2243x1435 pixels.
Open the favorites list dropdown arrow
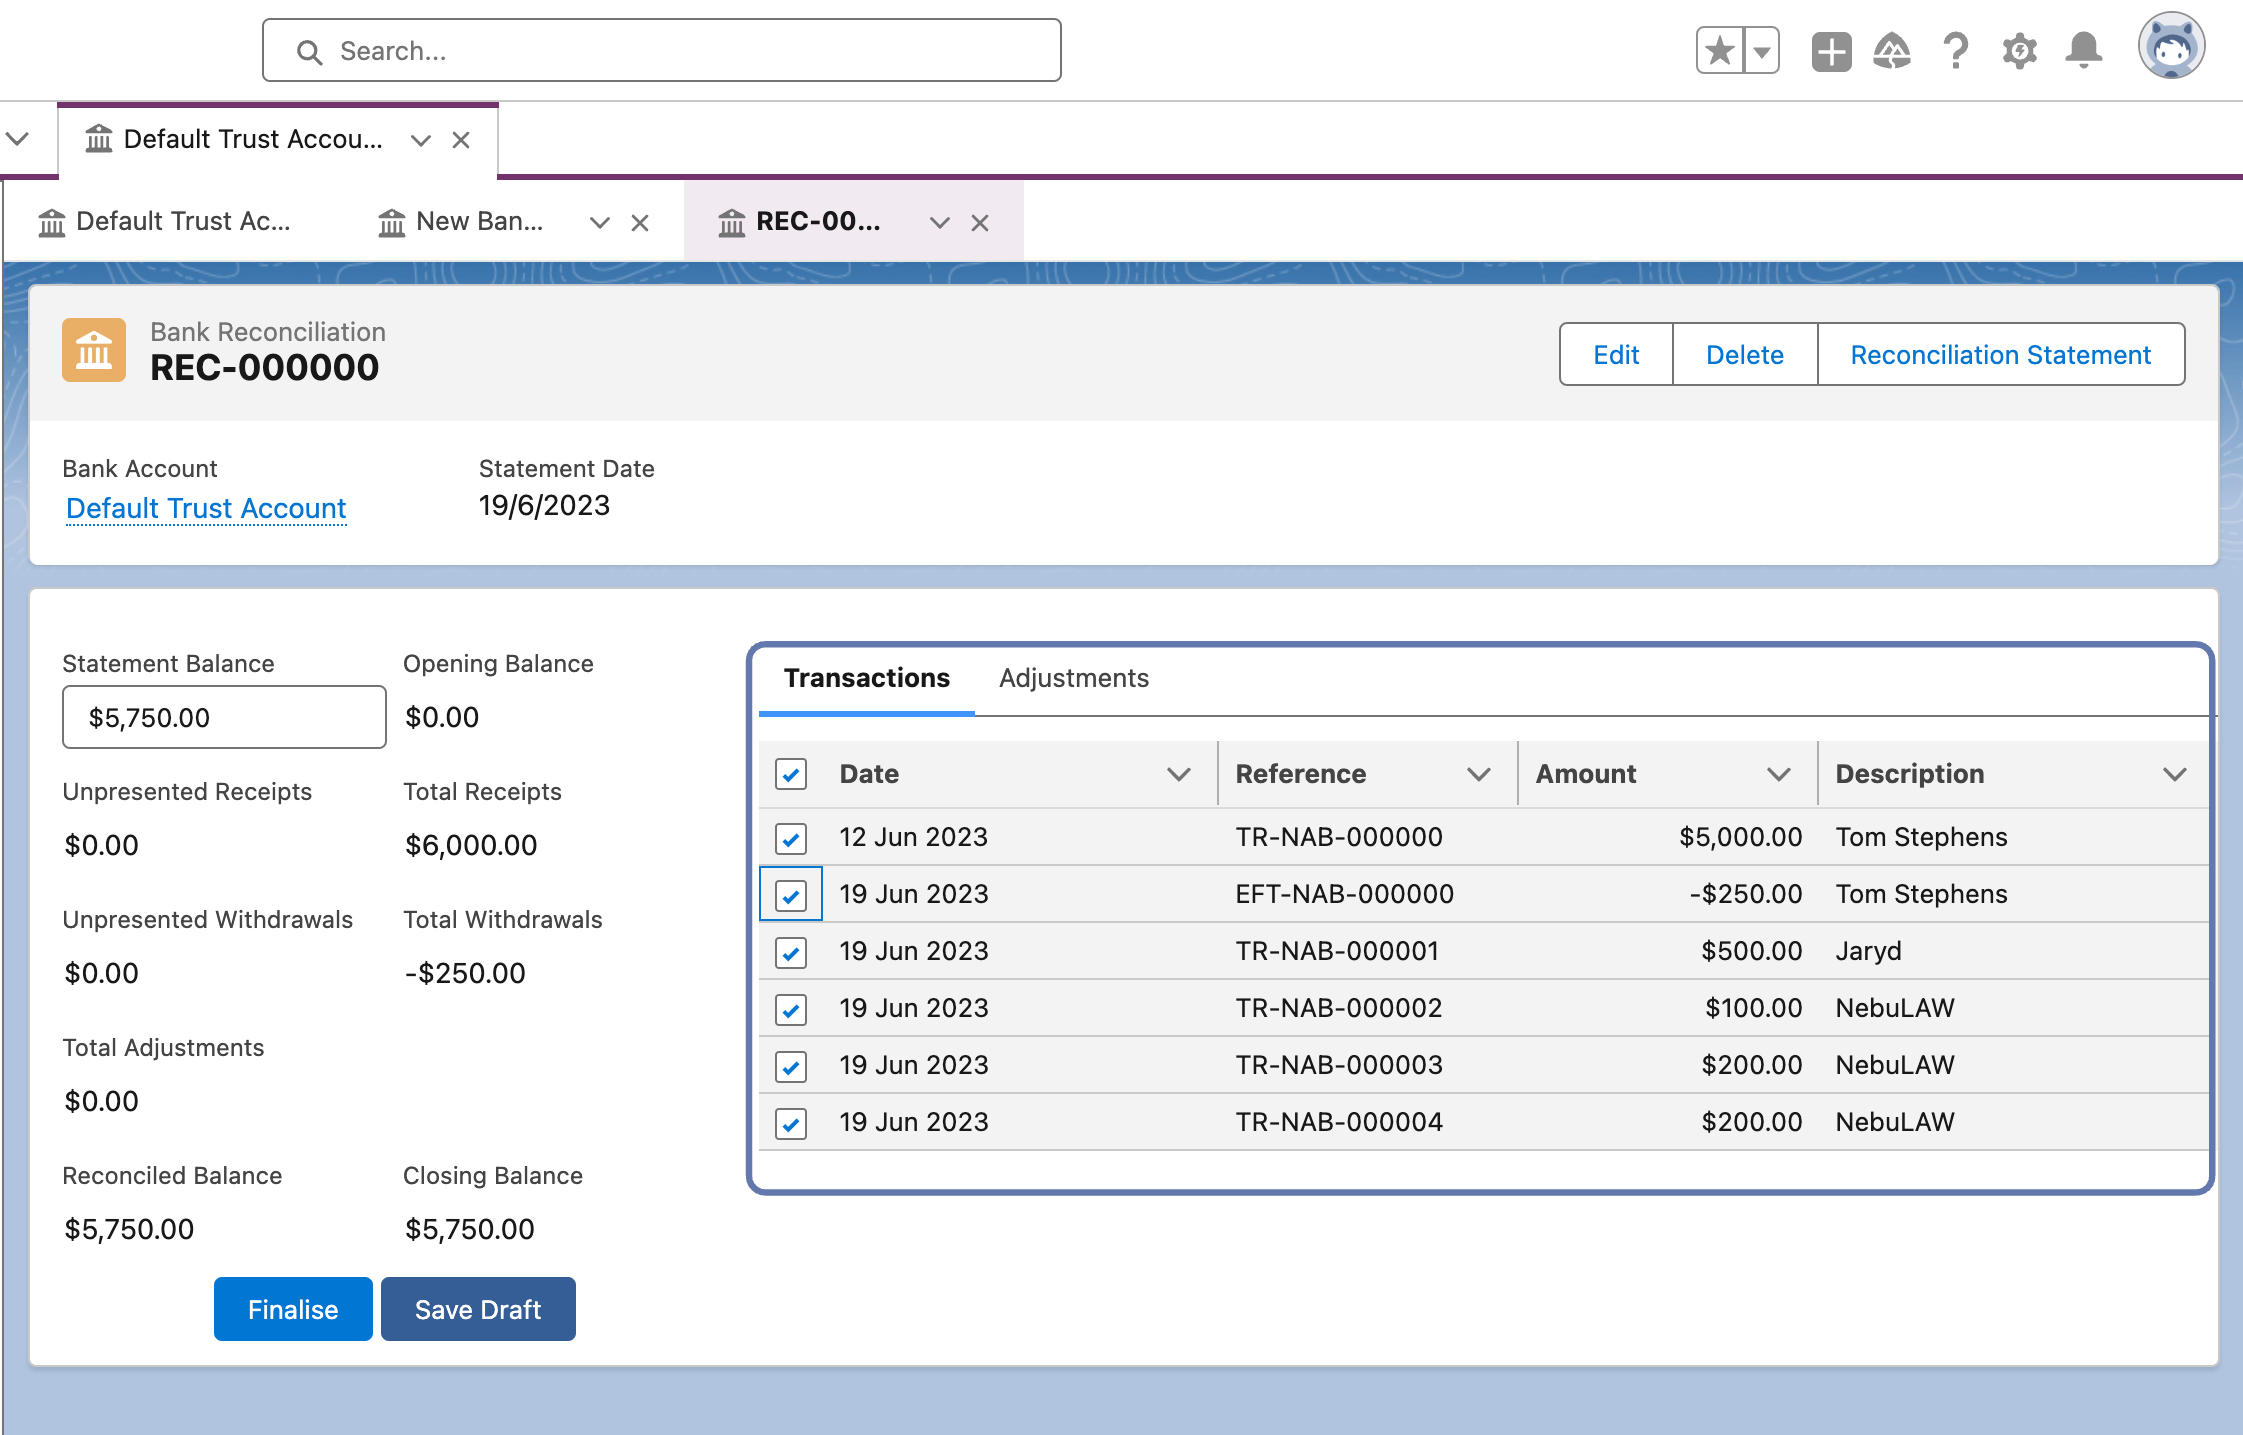pyautogui.click(x=1762, y=51)
